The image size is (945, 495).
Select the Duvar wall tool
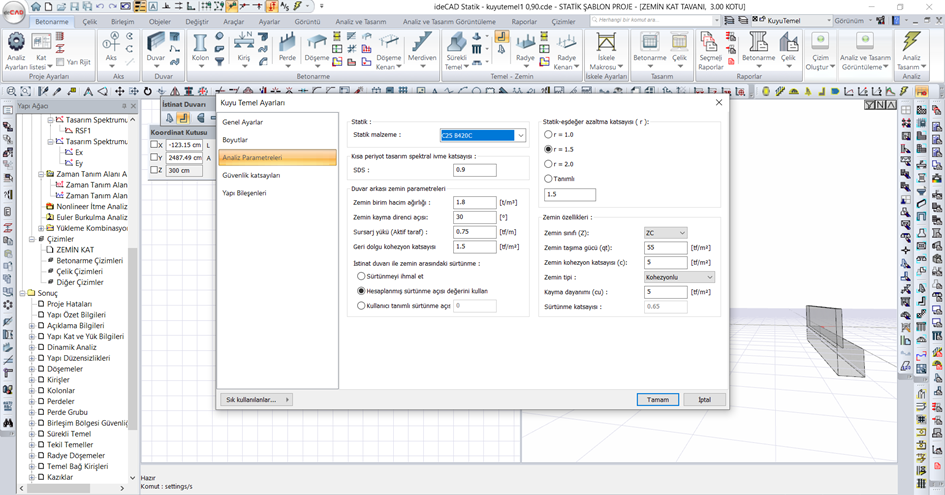coord(155,48)
